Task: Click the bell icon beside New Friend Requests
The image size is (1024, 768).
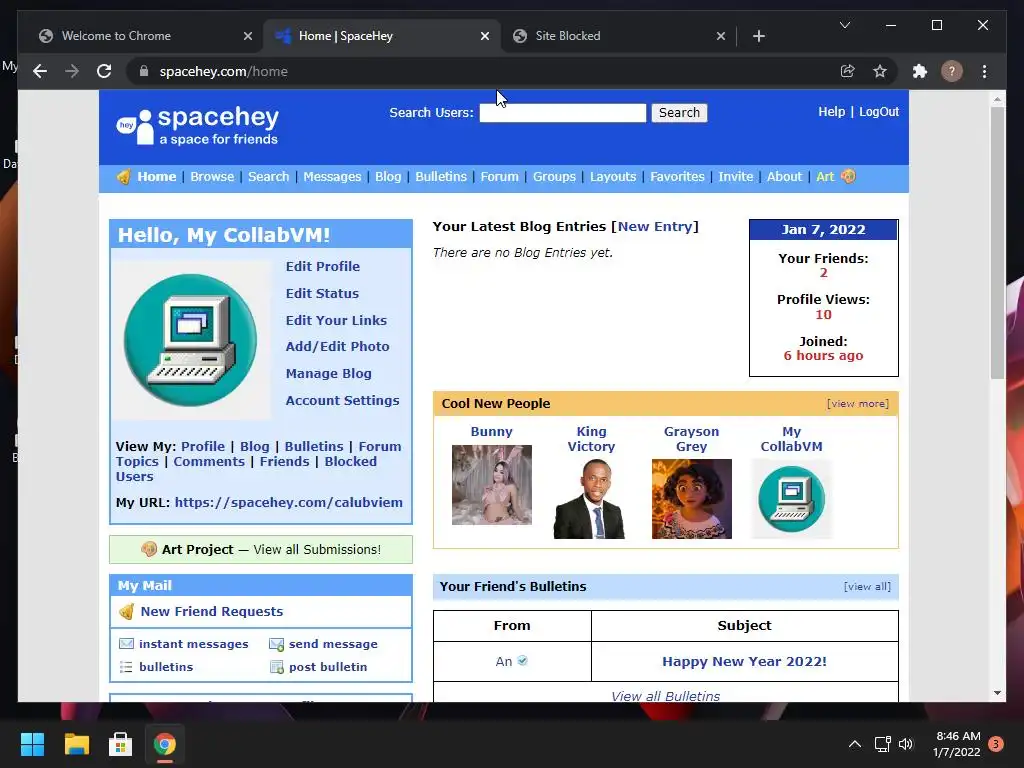Action: point(126,612)
